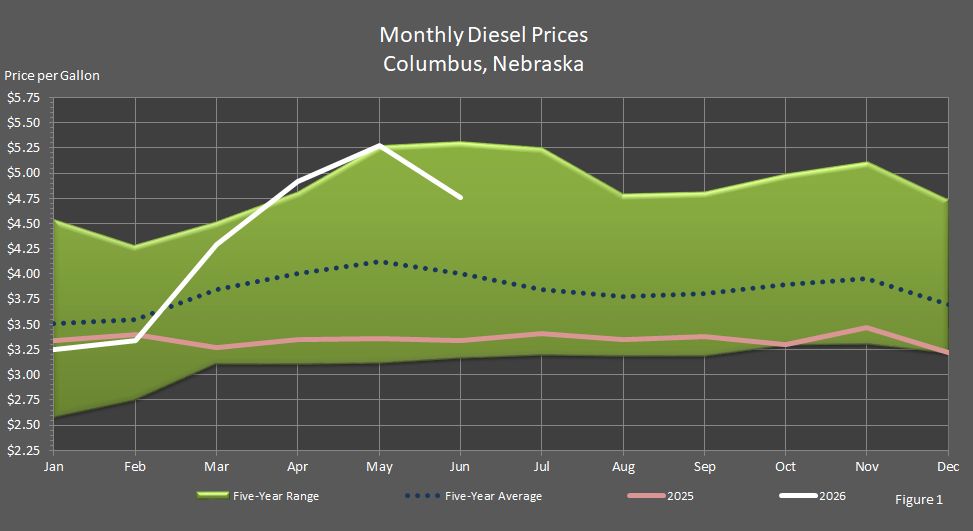
Task: Click the Aug month label
Action: [623, 467]
